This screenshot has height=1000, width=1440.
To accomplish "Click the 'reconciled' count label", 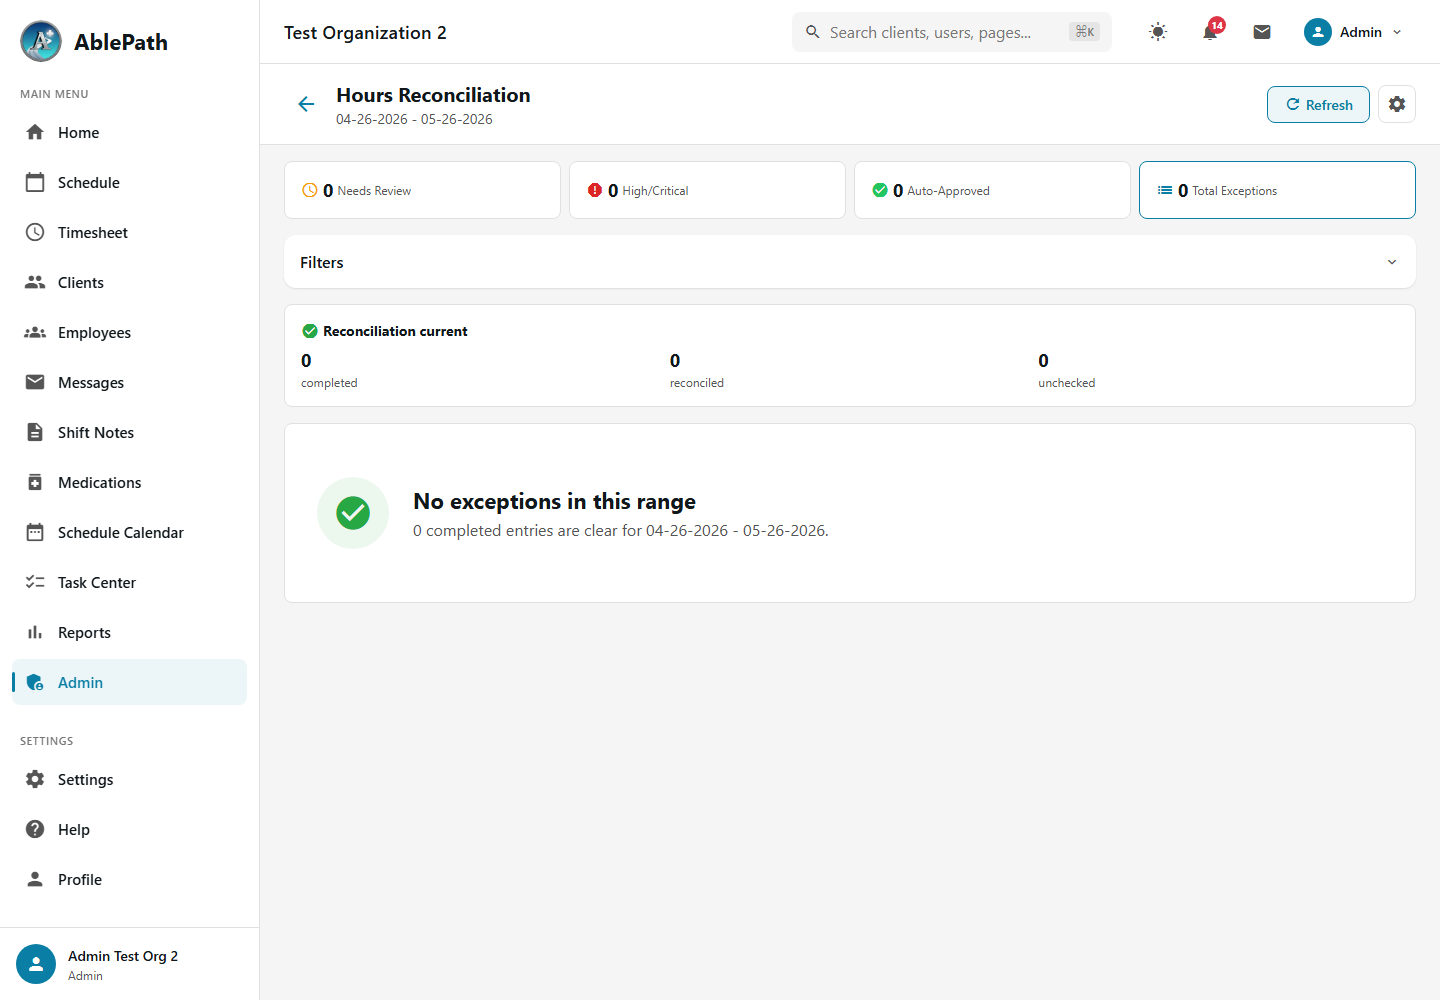I will point(696,383).
